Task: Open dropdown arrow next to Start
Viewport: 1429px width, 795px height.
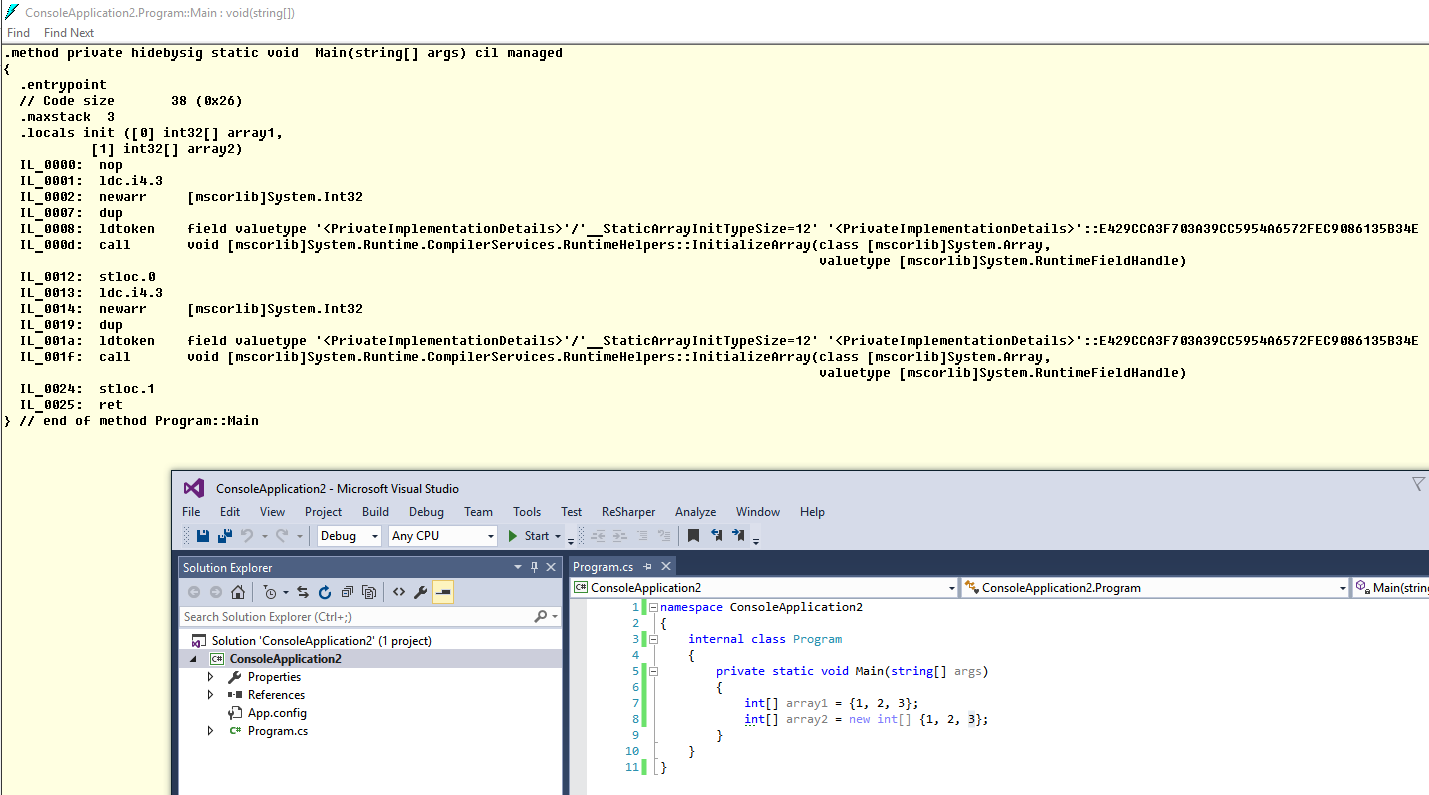Action: click(558, 536)
